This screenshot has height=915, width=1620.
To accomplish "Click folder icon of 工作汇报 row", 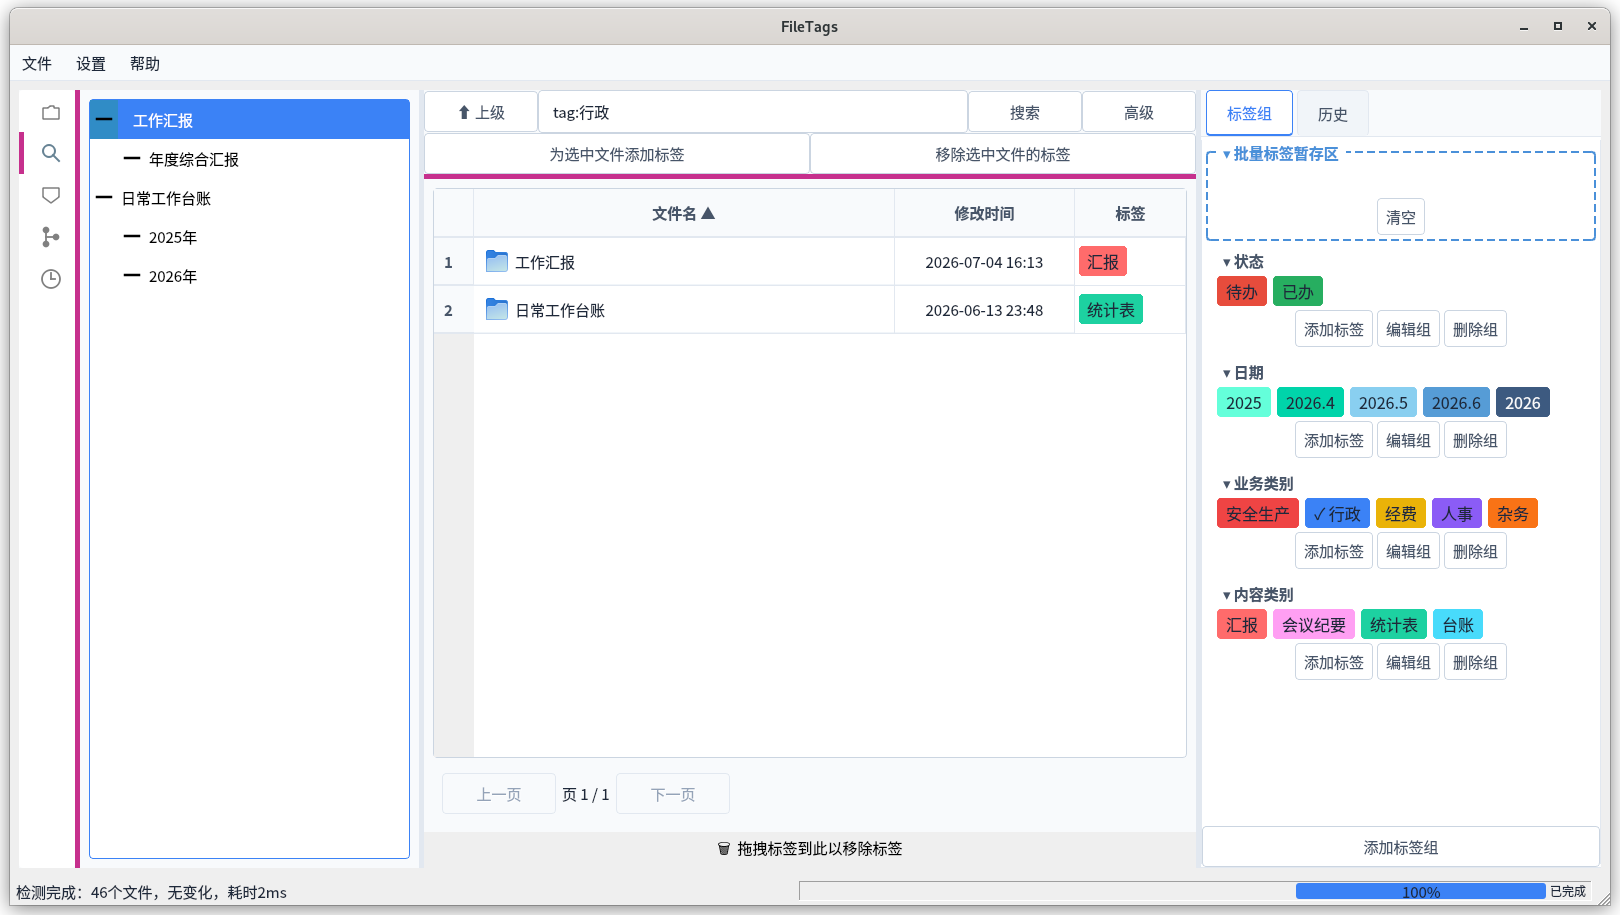I will point(497,262).
